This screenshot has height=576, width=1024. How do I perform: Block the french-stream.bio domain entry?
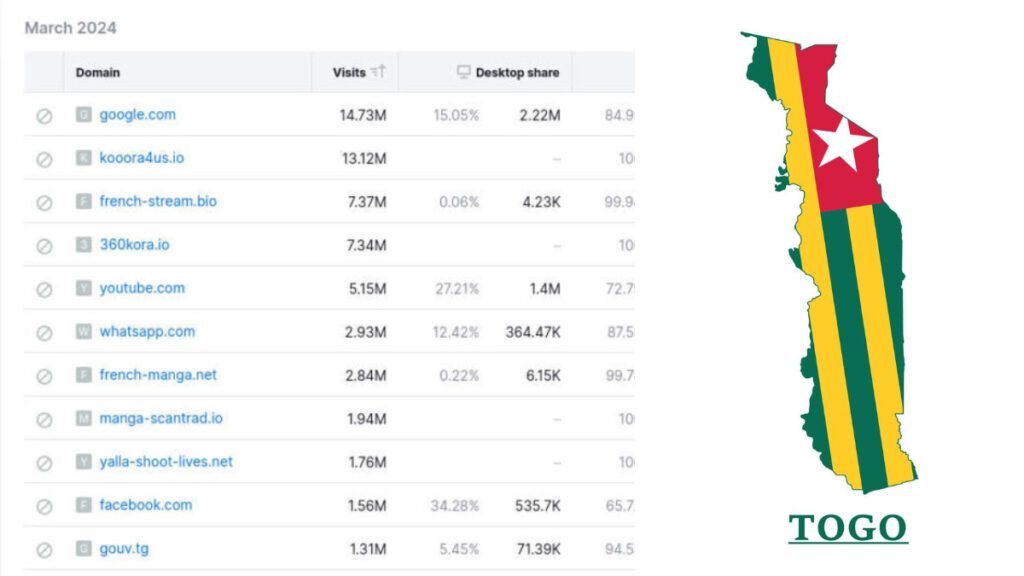tap(42, 200)
